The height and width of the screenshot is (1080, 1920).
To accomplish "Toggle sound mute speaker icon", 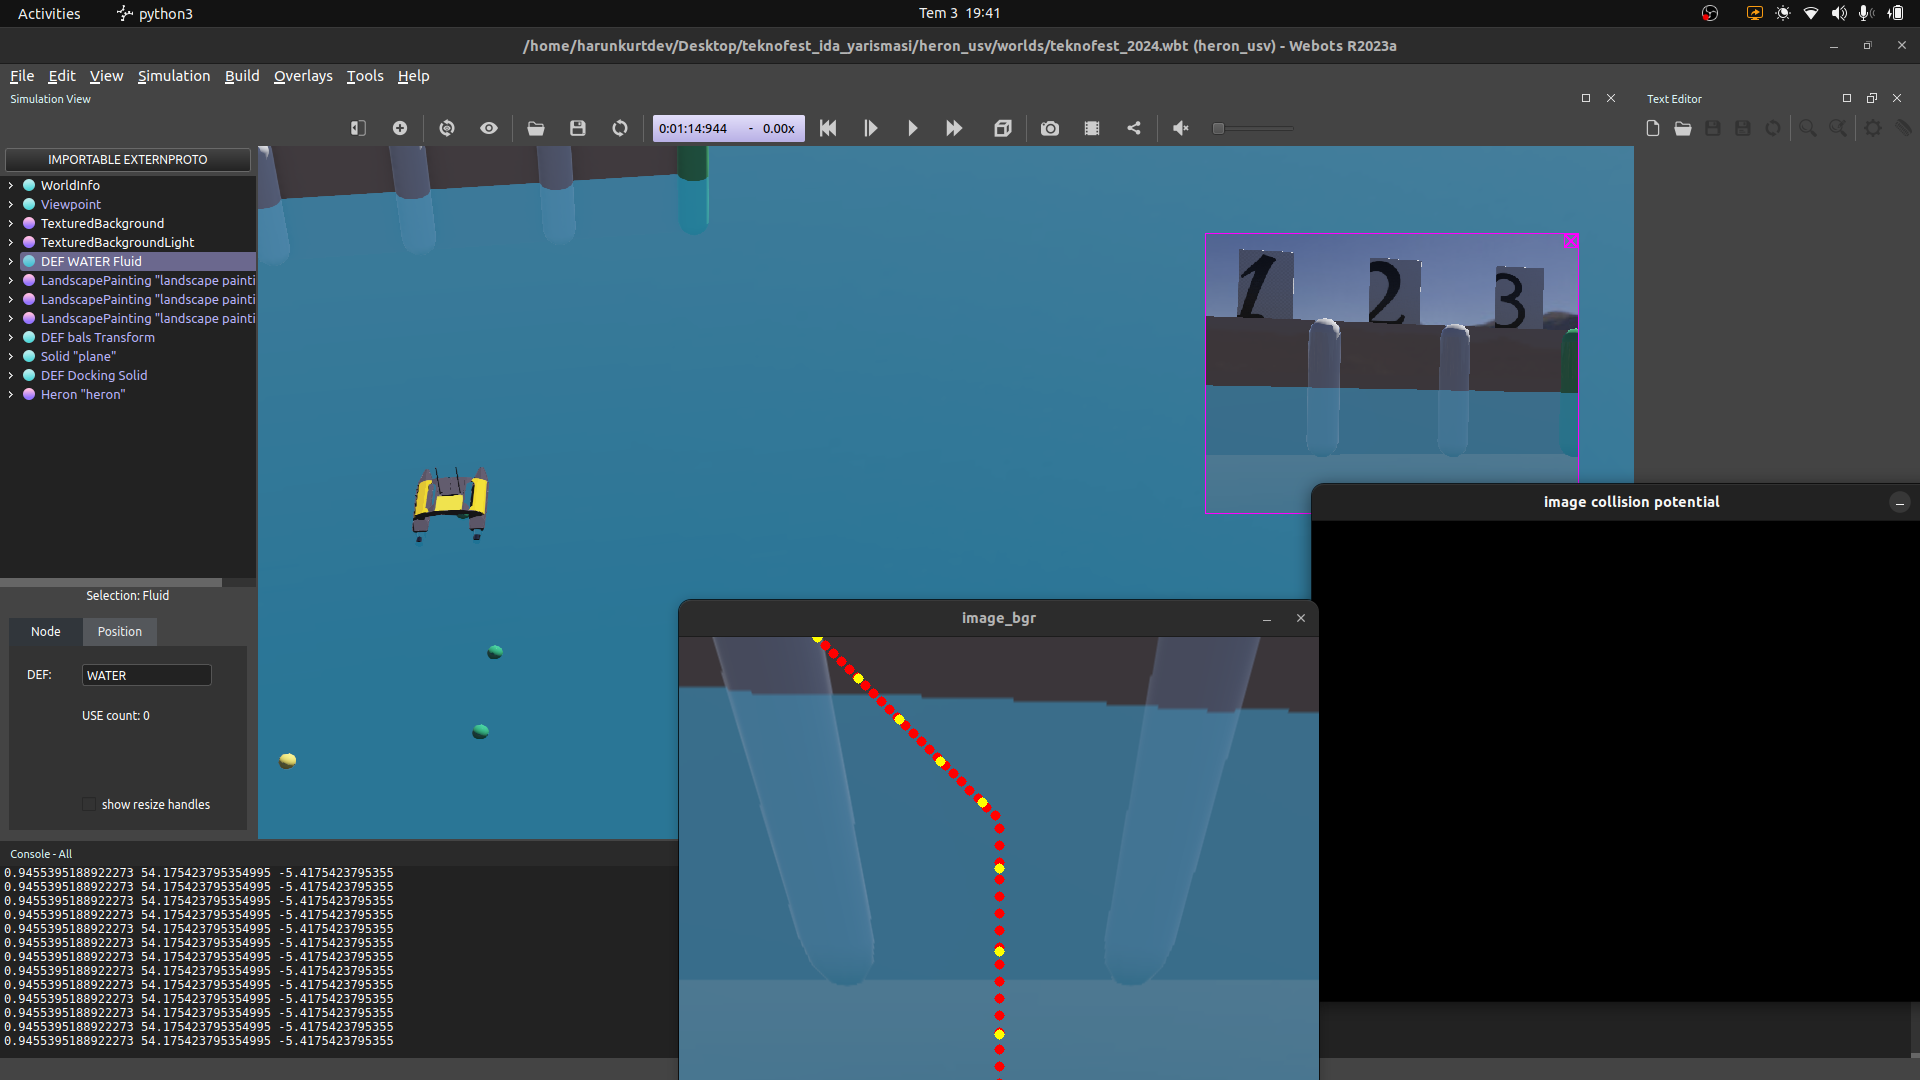I will pos(1181,128).
